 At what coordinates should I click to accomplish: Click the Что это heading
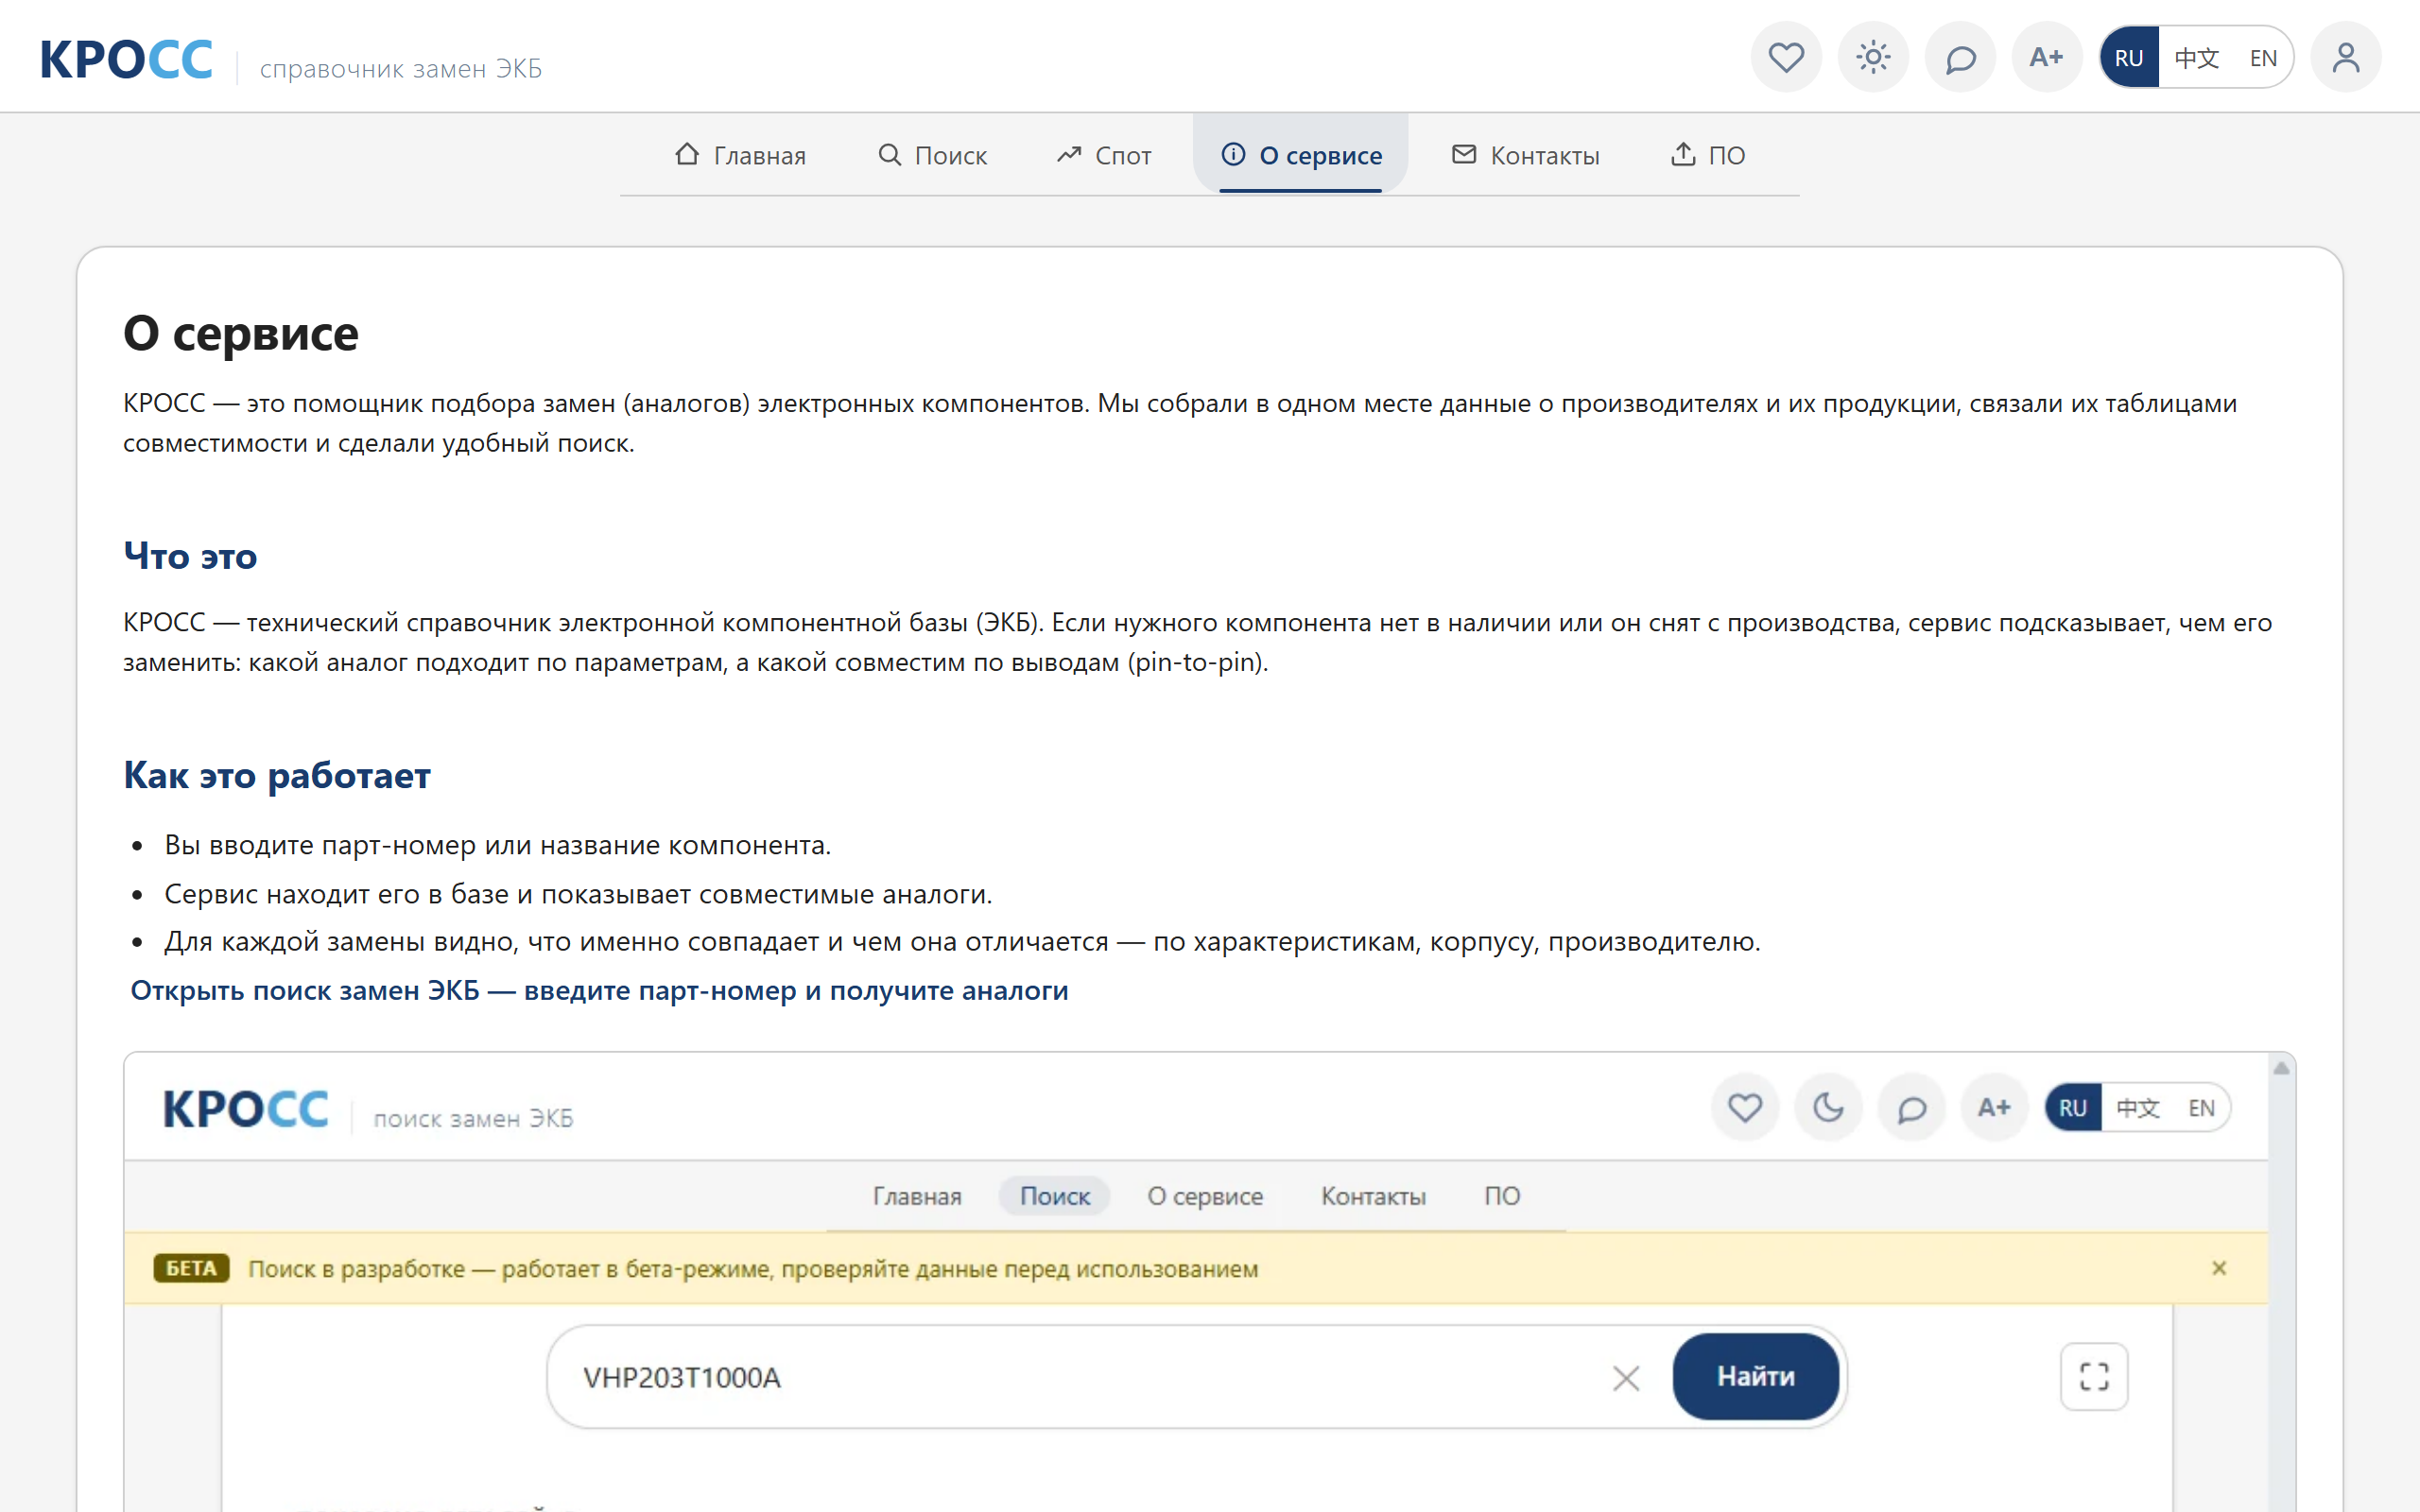coord(190,556)
